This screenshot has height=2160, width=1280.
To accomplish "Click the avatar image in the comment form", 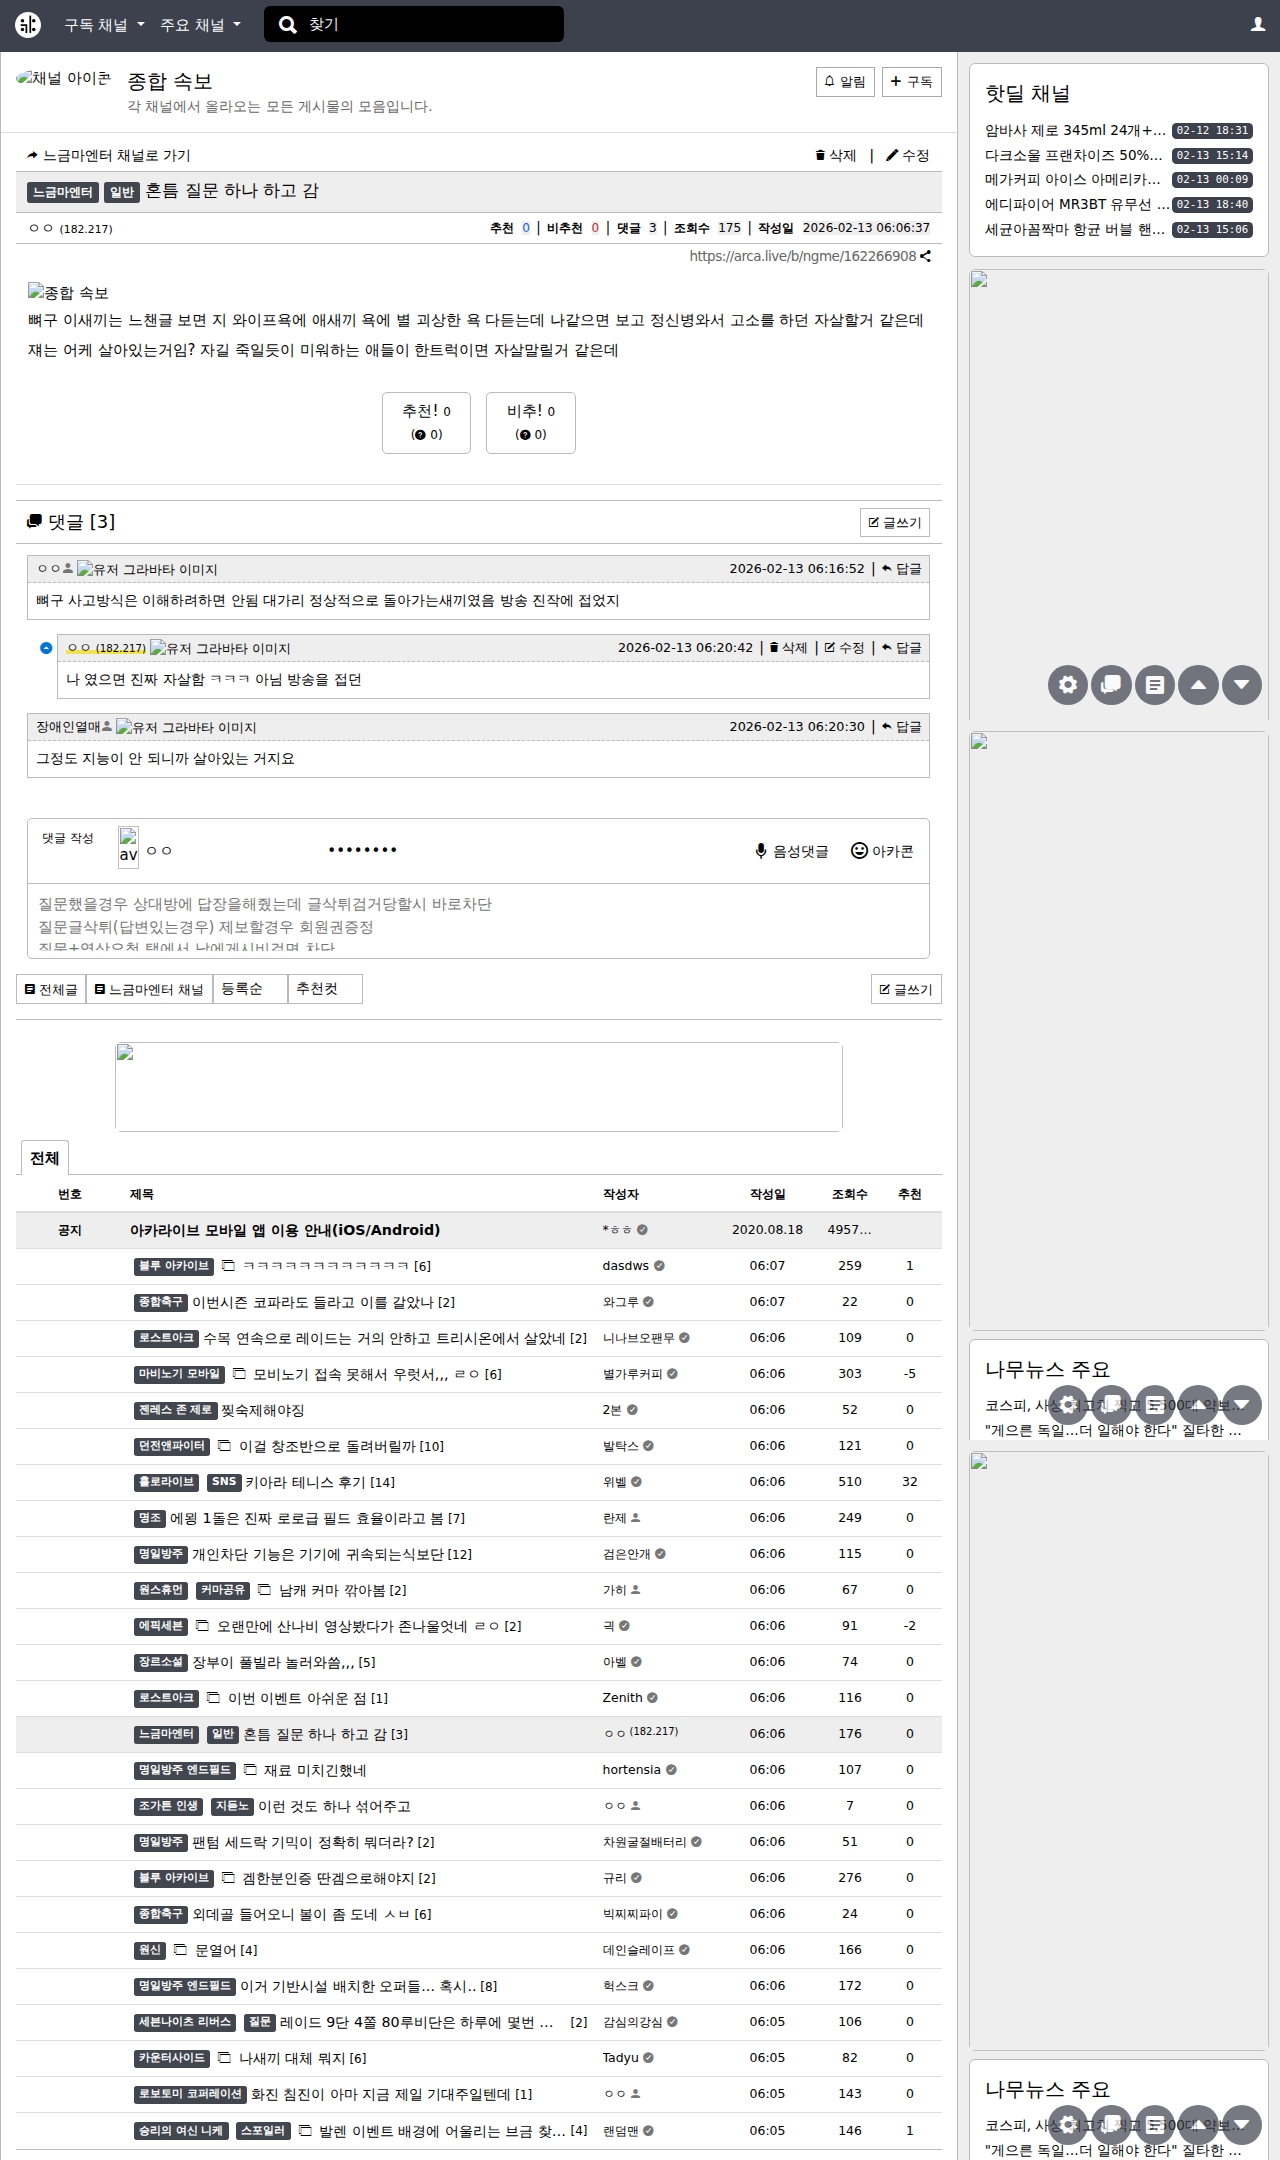I will click(128, 847).
